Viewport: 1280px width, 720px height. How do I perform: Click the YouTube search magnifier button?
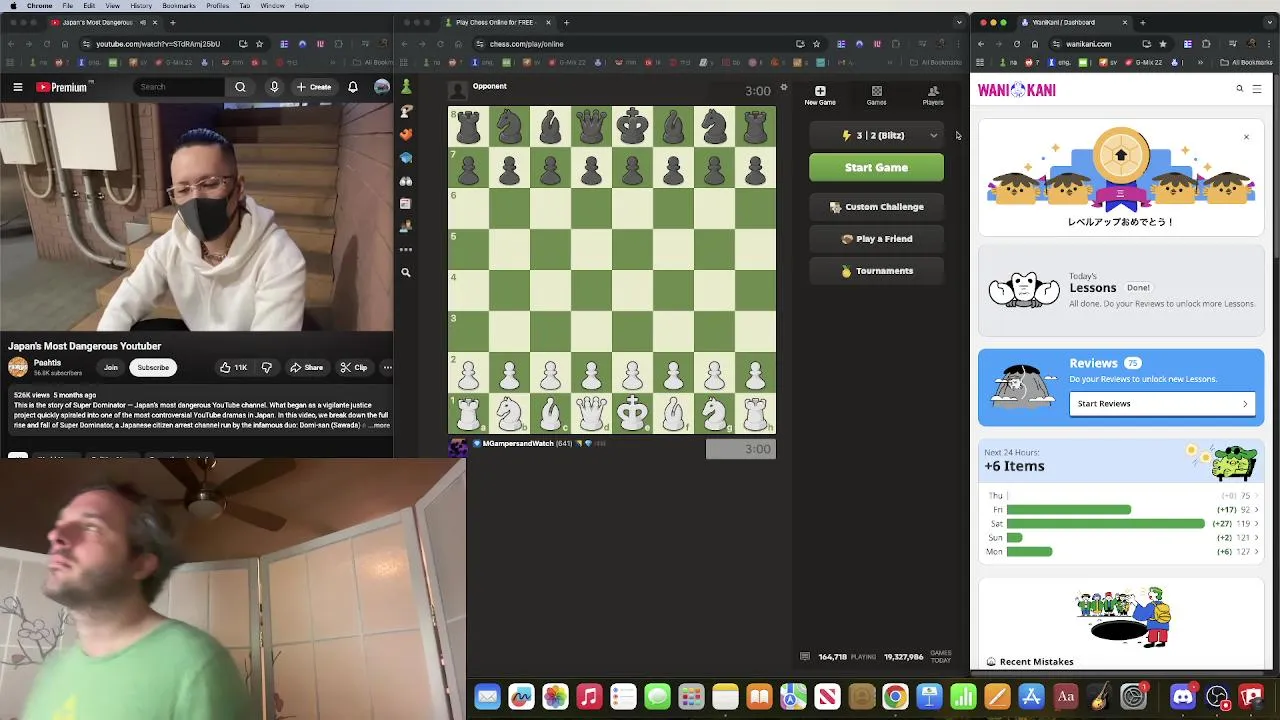tap(240, 87)
